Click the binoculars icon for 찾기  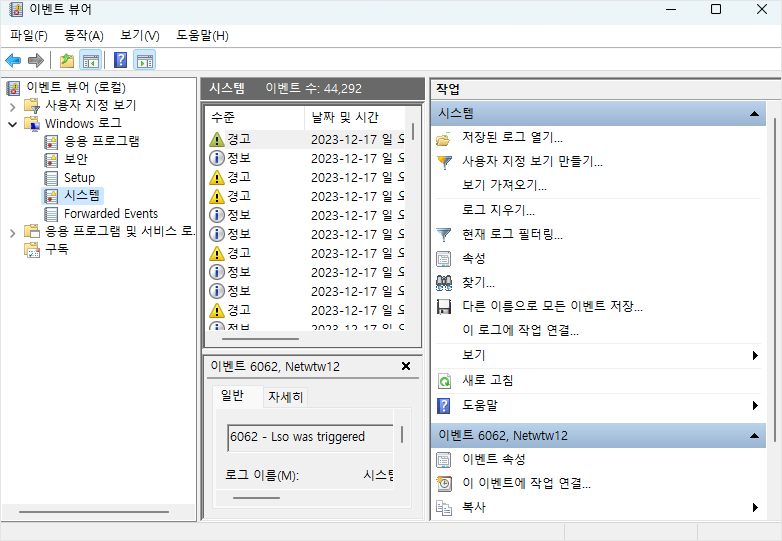[445, 283]
